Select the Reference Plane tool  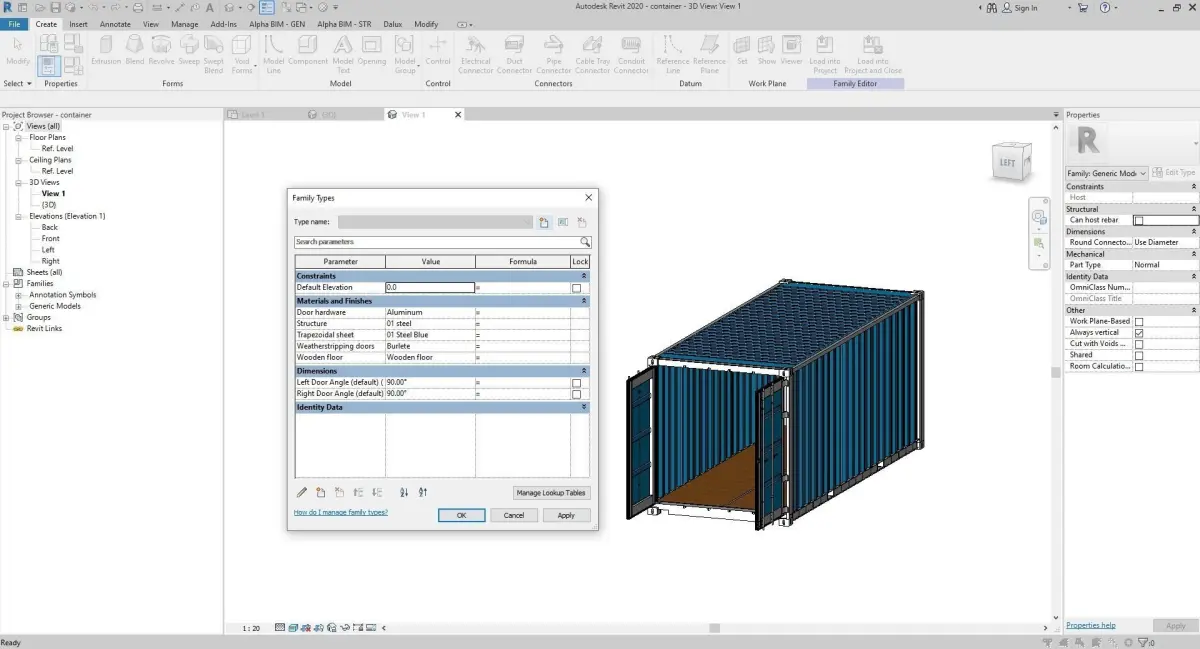click(x=710, y=54)
